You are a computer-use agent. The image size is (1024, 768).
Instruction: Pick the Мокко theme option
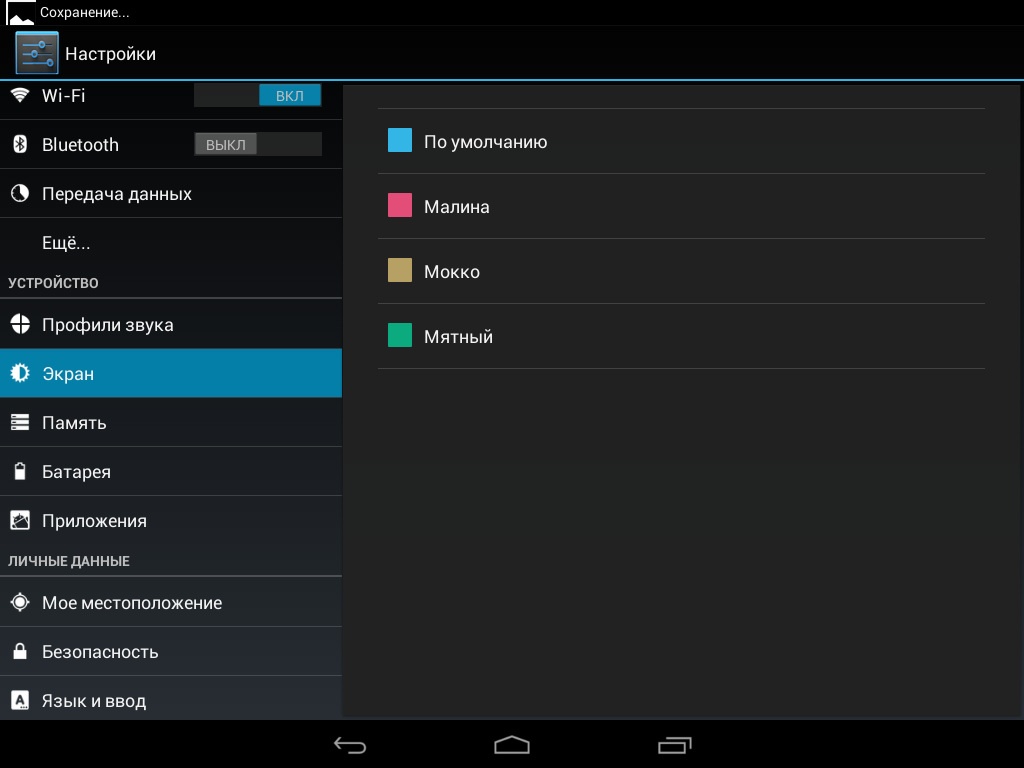tap(452, 271)
